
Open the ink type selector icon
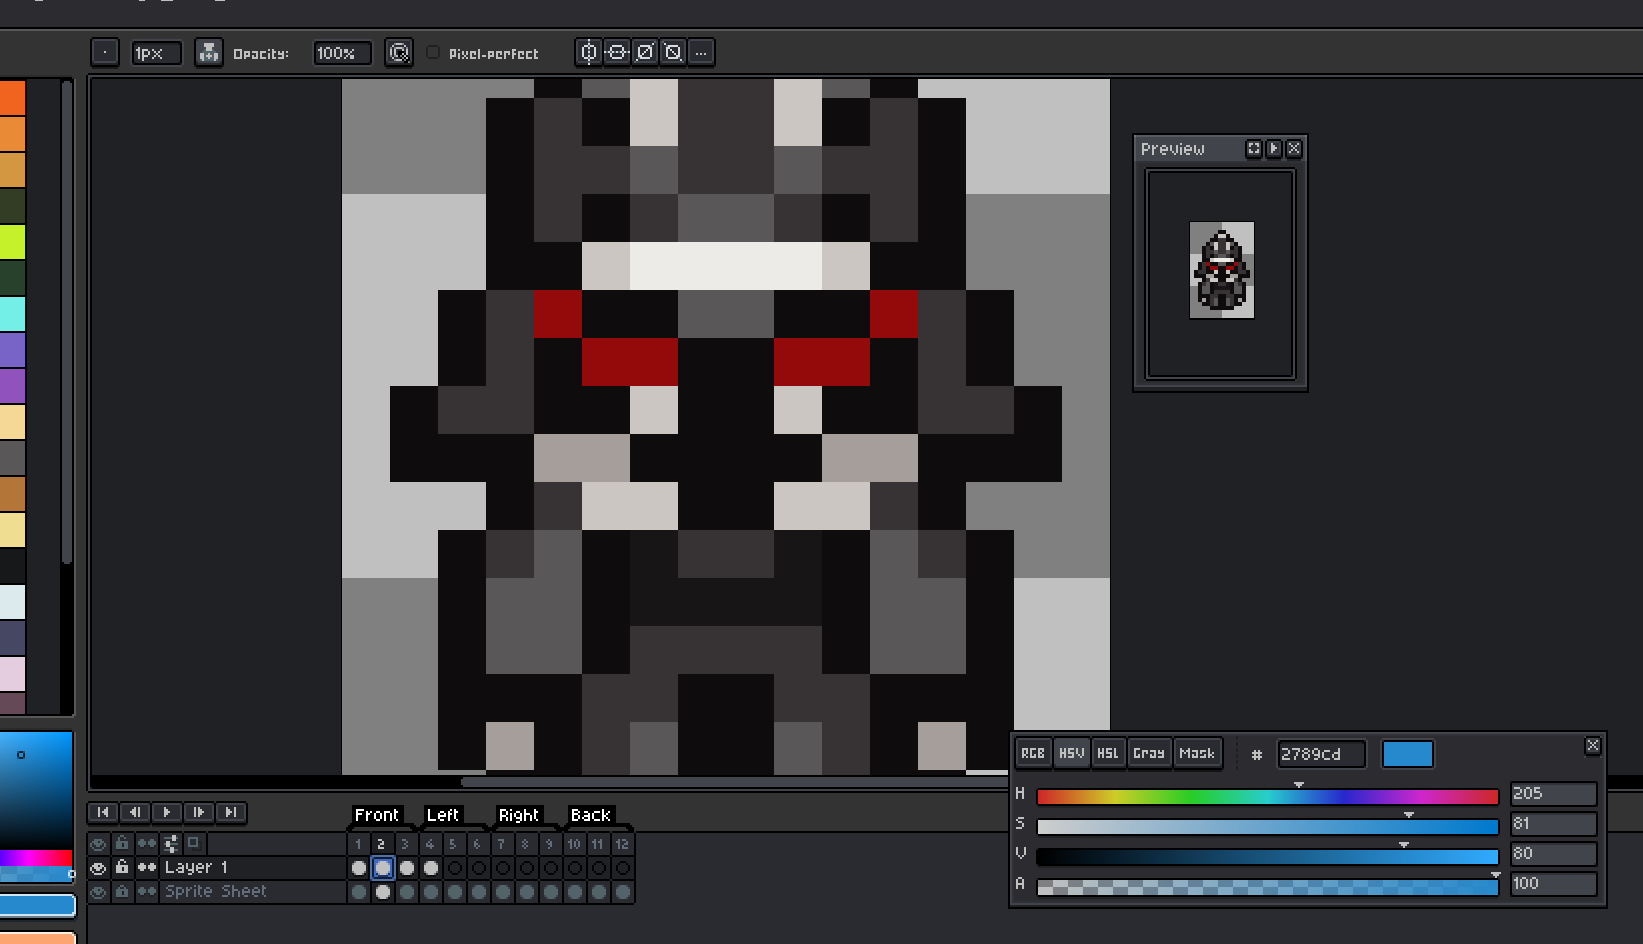pos(208,53)
